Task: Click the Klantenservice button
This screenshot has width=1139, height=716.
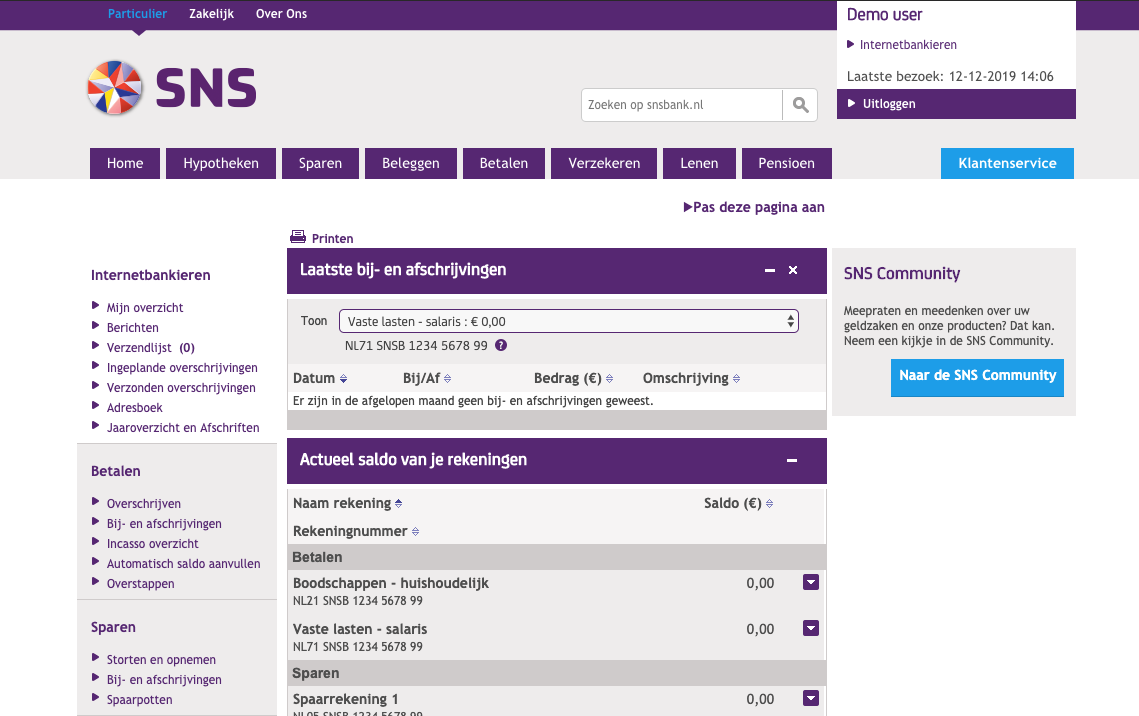Action: (1008, 163)
